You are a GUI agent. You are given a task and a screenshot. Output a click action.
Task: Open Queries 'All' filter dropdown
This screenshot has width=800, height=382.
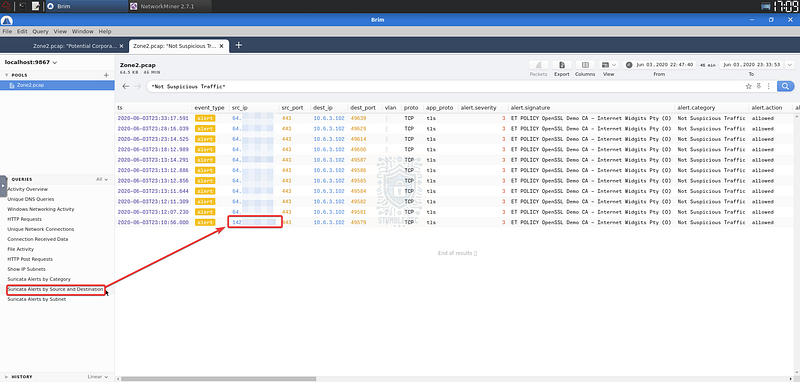click(102, 180)
